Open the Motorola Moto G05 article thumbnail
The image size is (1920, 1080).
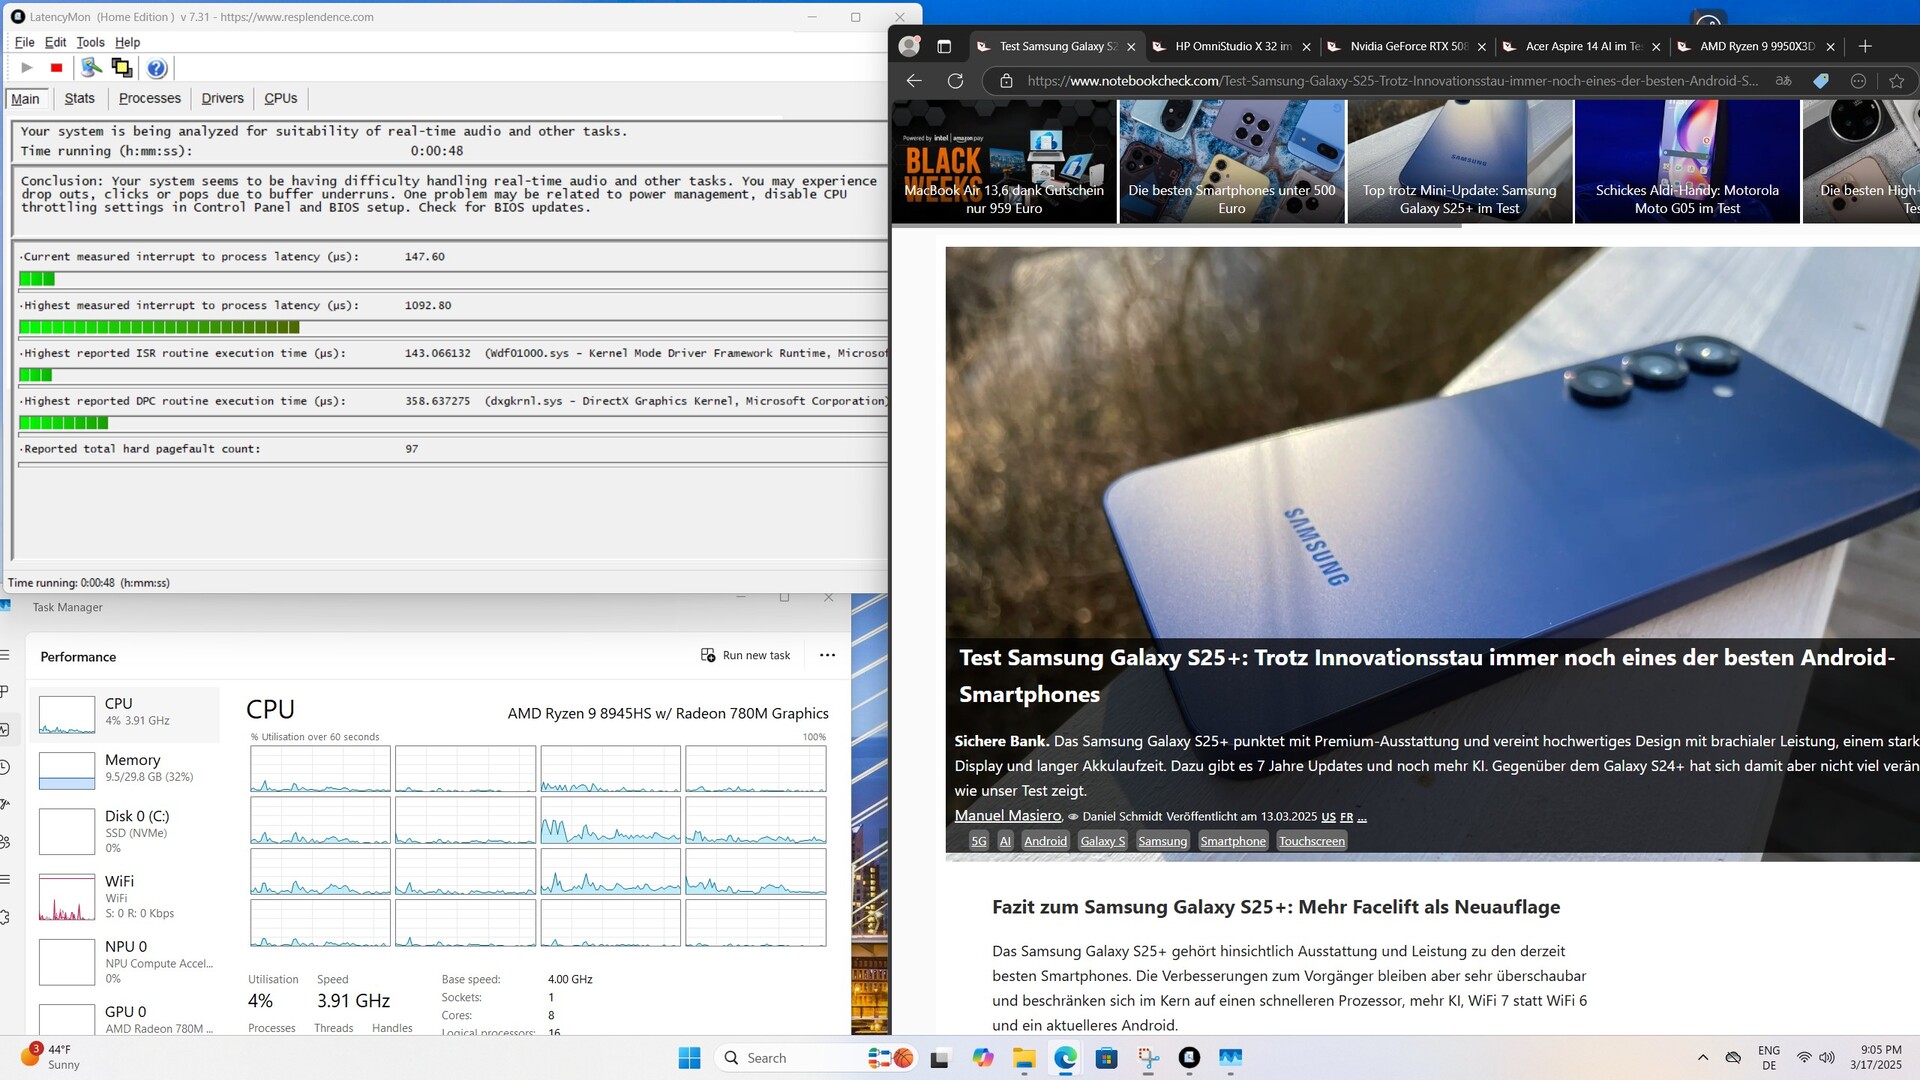pyautogui.click(x=1687, y=161)
